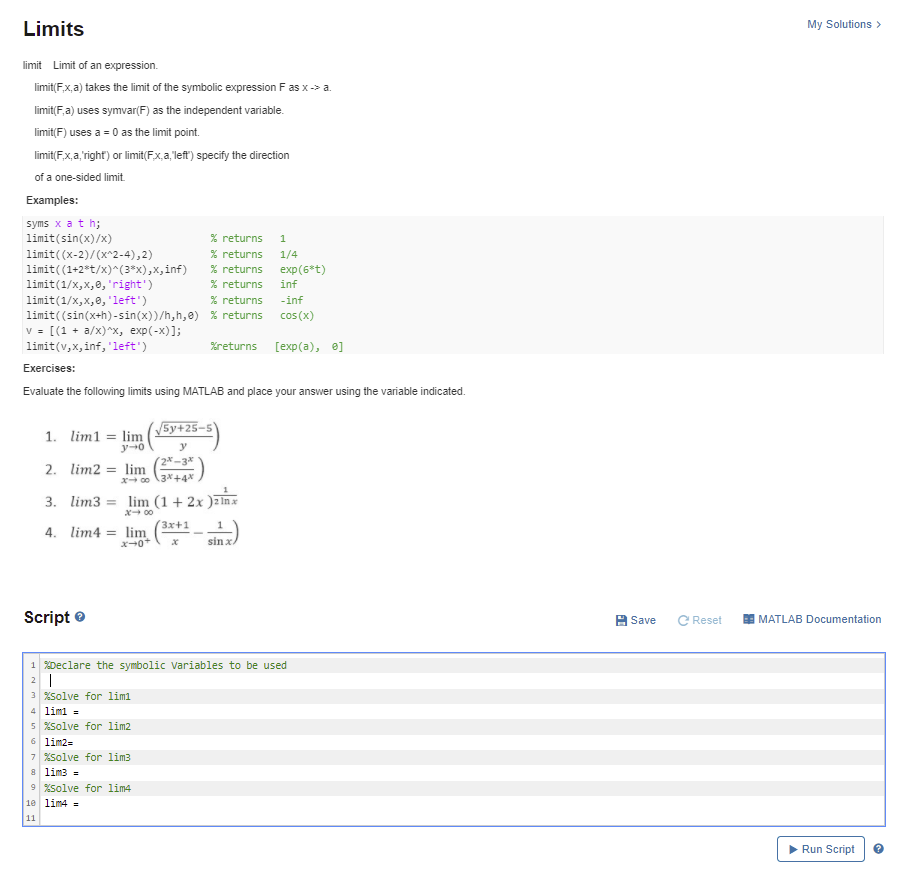Click the Reset text label
The height and width of the screenshot is (879, 923).
point(706,621)
